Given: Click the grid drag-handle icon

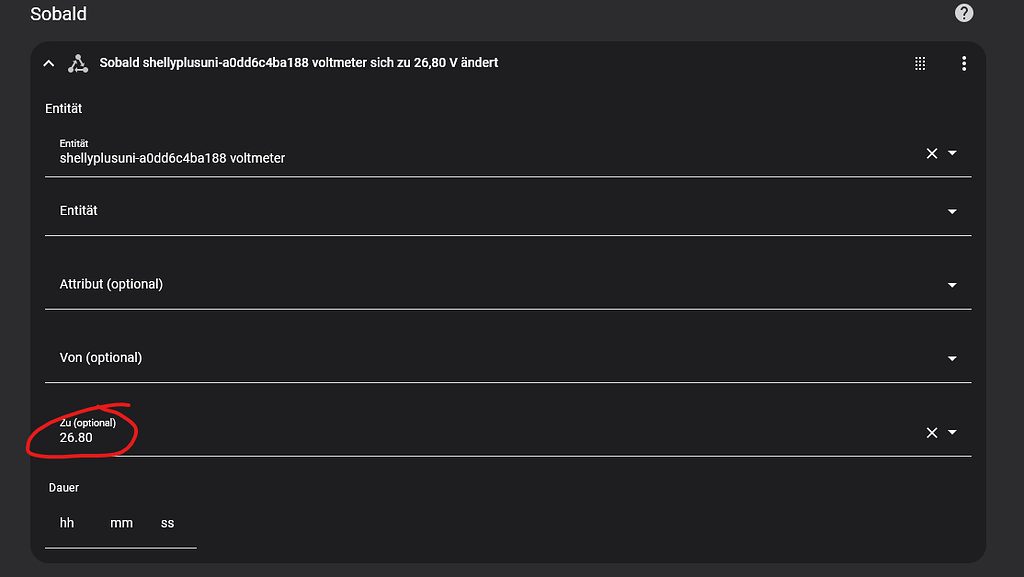Looking at the screenshot, I should pyautogui.click(x=920, y=62).
